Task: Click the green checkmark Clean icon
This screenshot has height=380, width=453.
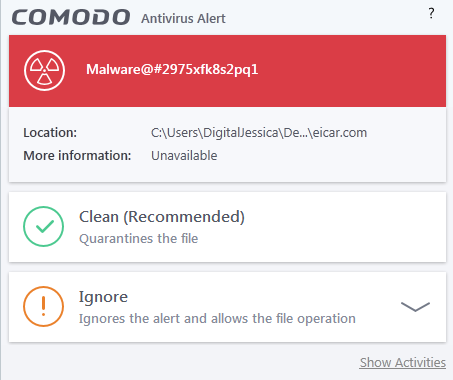Action: pos(43,226)
